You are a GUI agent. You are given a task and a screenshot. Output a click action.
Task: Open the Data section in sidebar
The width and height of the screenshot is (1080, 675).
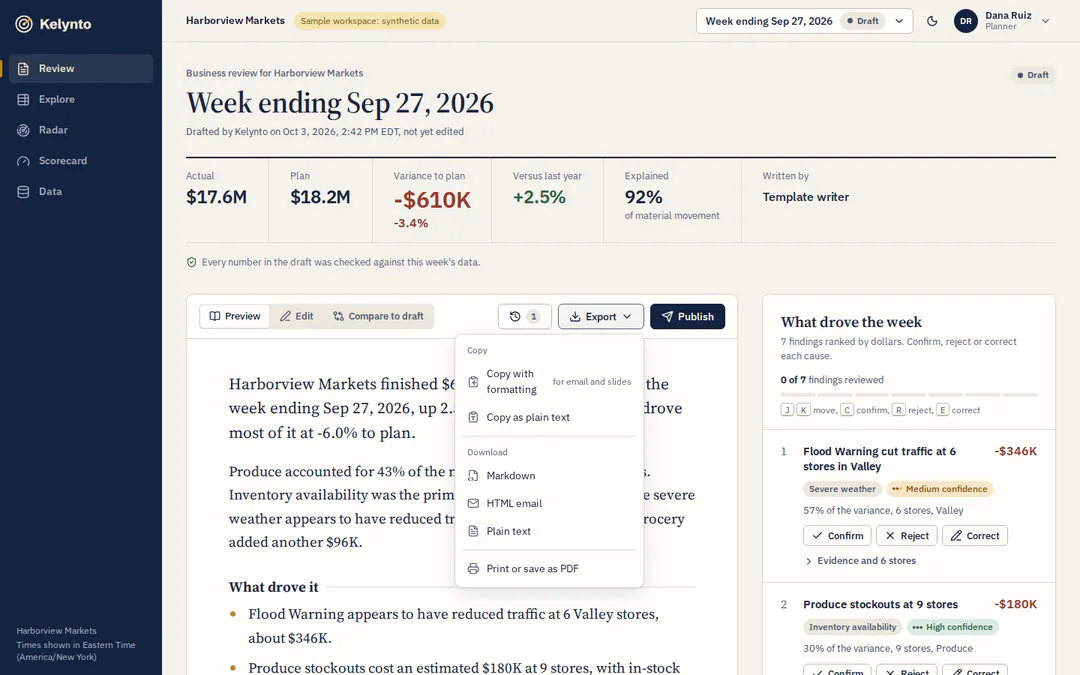[81, 191]
